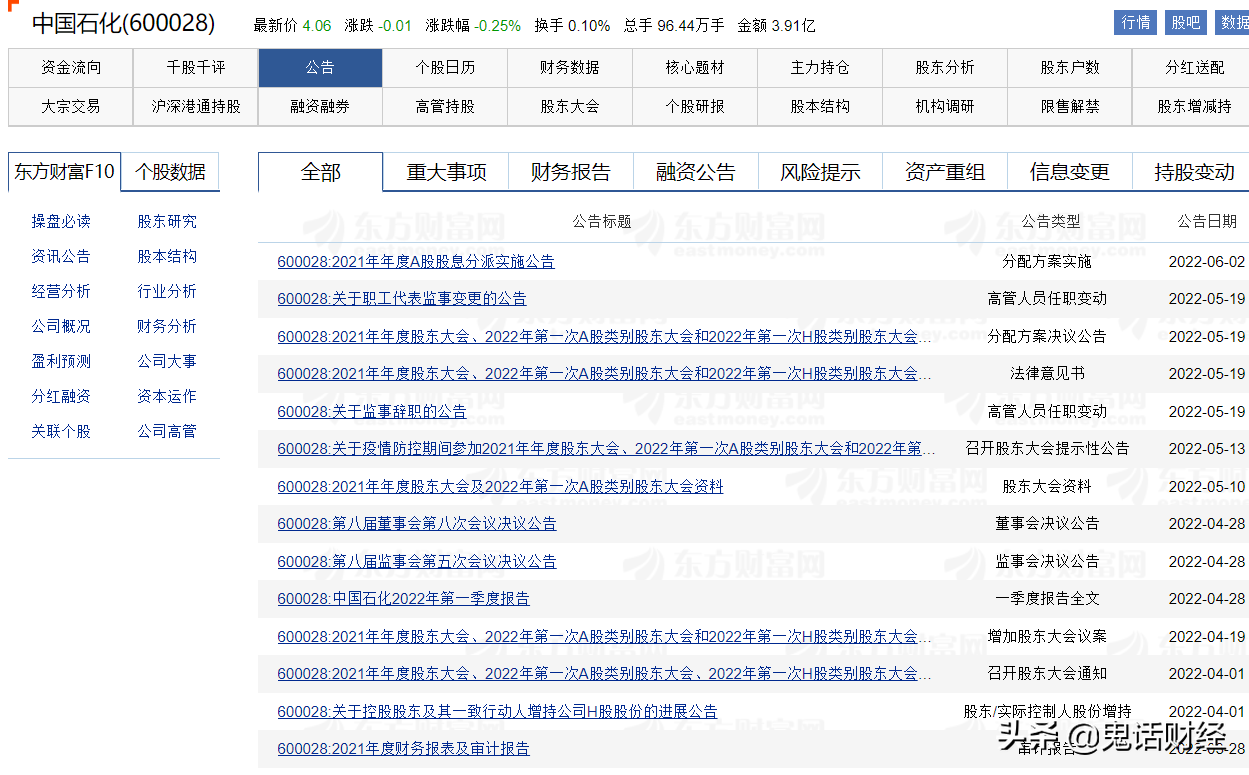This screenshot has width=1249, height=775.
Task: Open the 核心题材 tab
Action: pyautogui.click(x=695, y=68)
